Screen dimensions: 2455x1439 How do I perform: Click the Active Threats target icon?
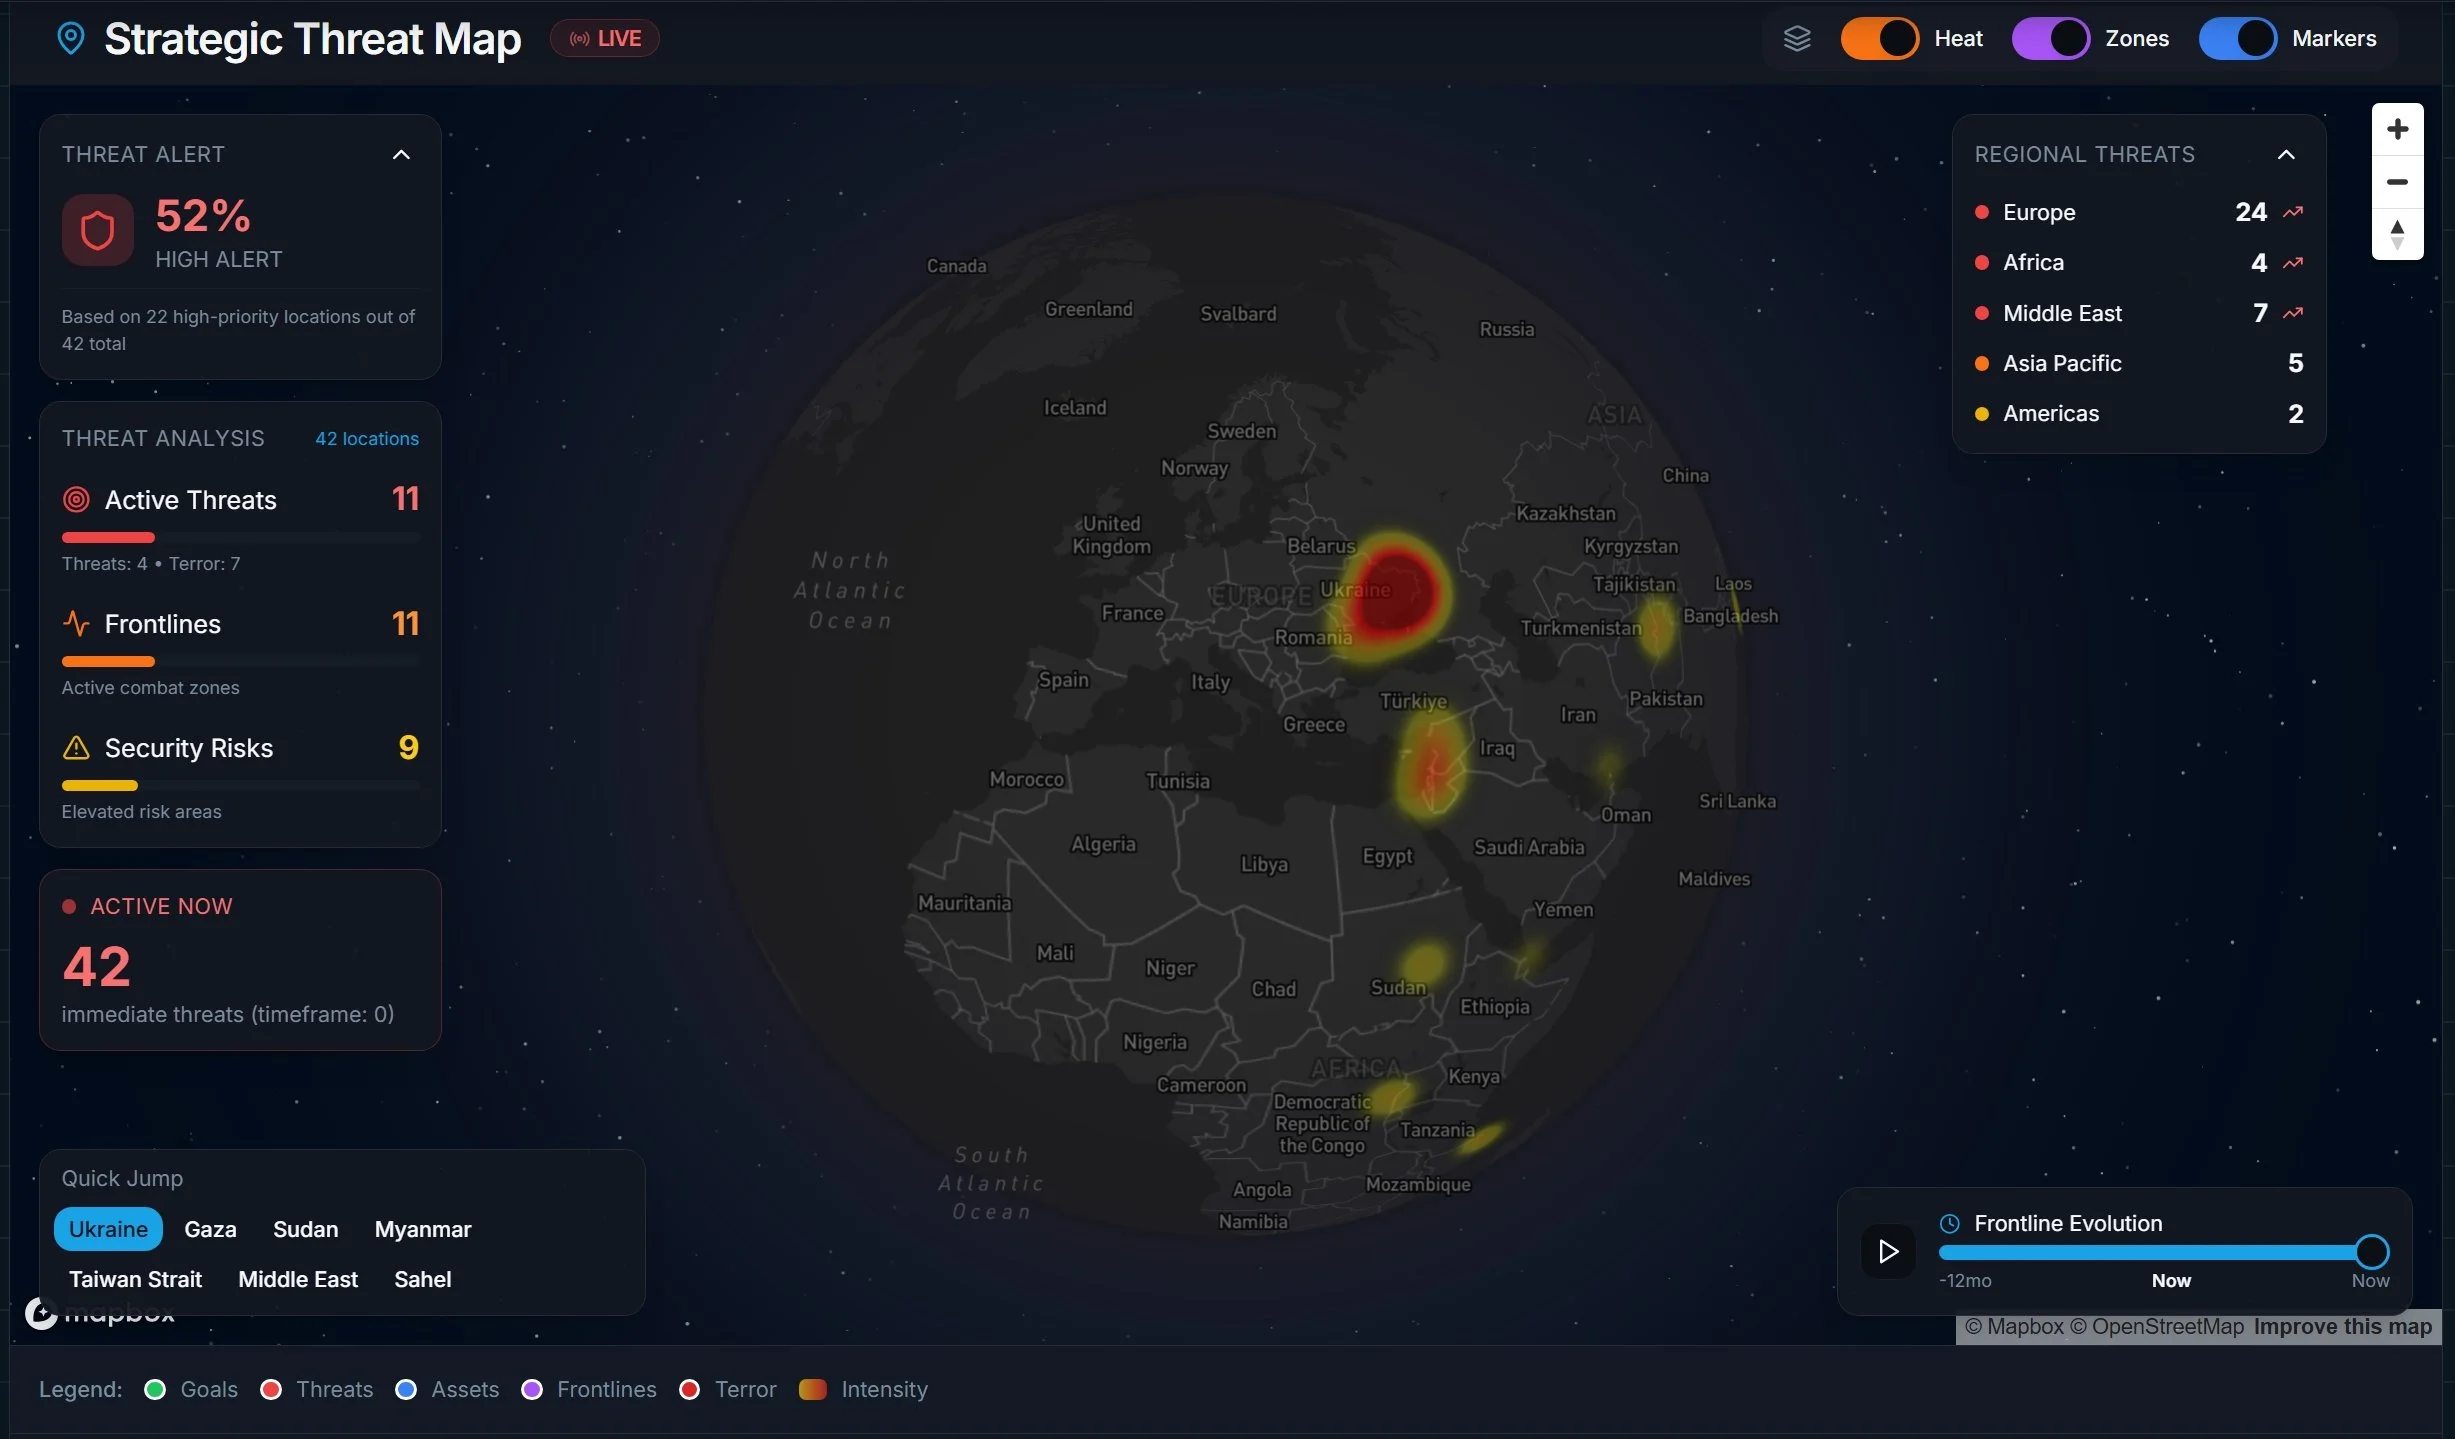(x=76, y=499)
